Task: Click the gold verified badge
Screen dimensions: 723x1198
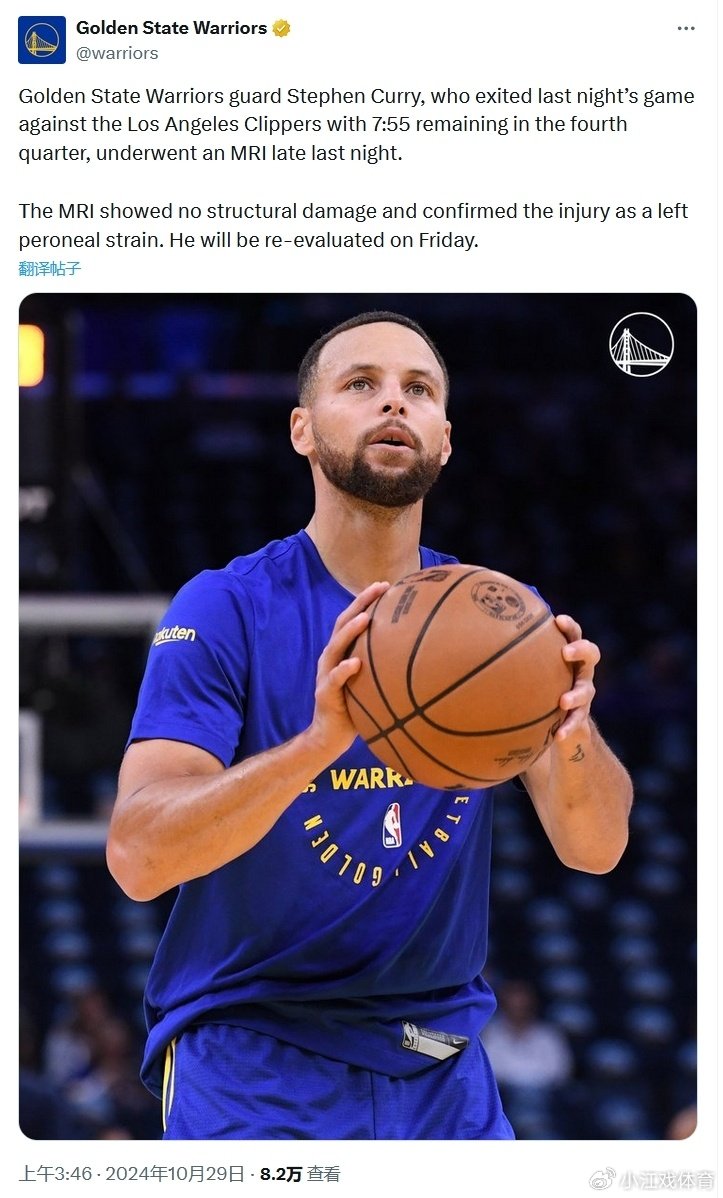Action: click(281, 29)
